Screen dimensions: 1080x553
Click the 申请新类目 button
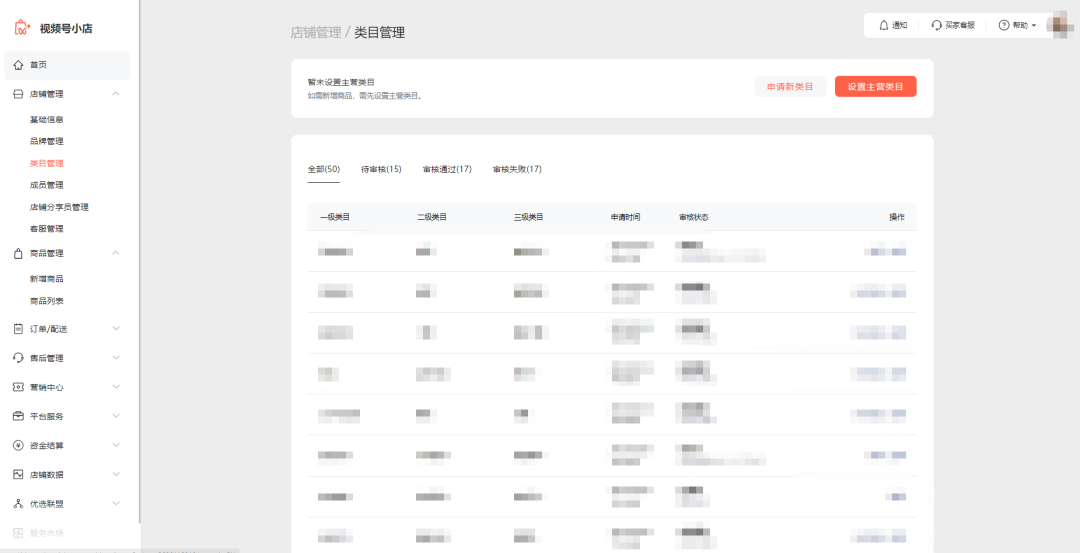790,86
